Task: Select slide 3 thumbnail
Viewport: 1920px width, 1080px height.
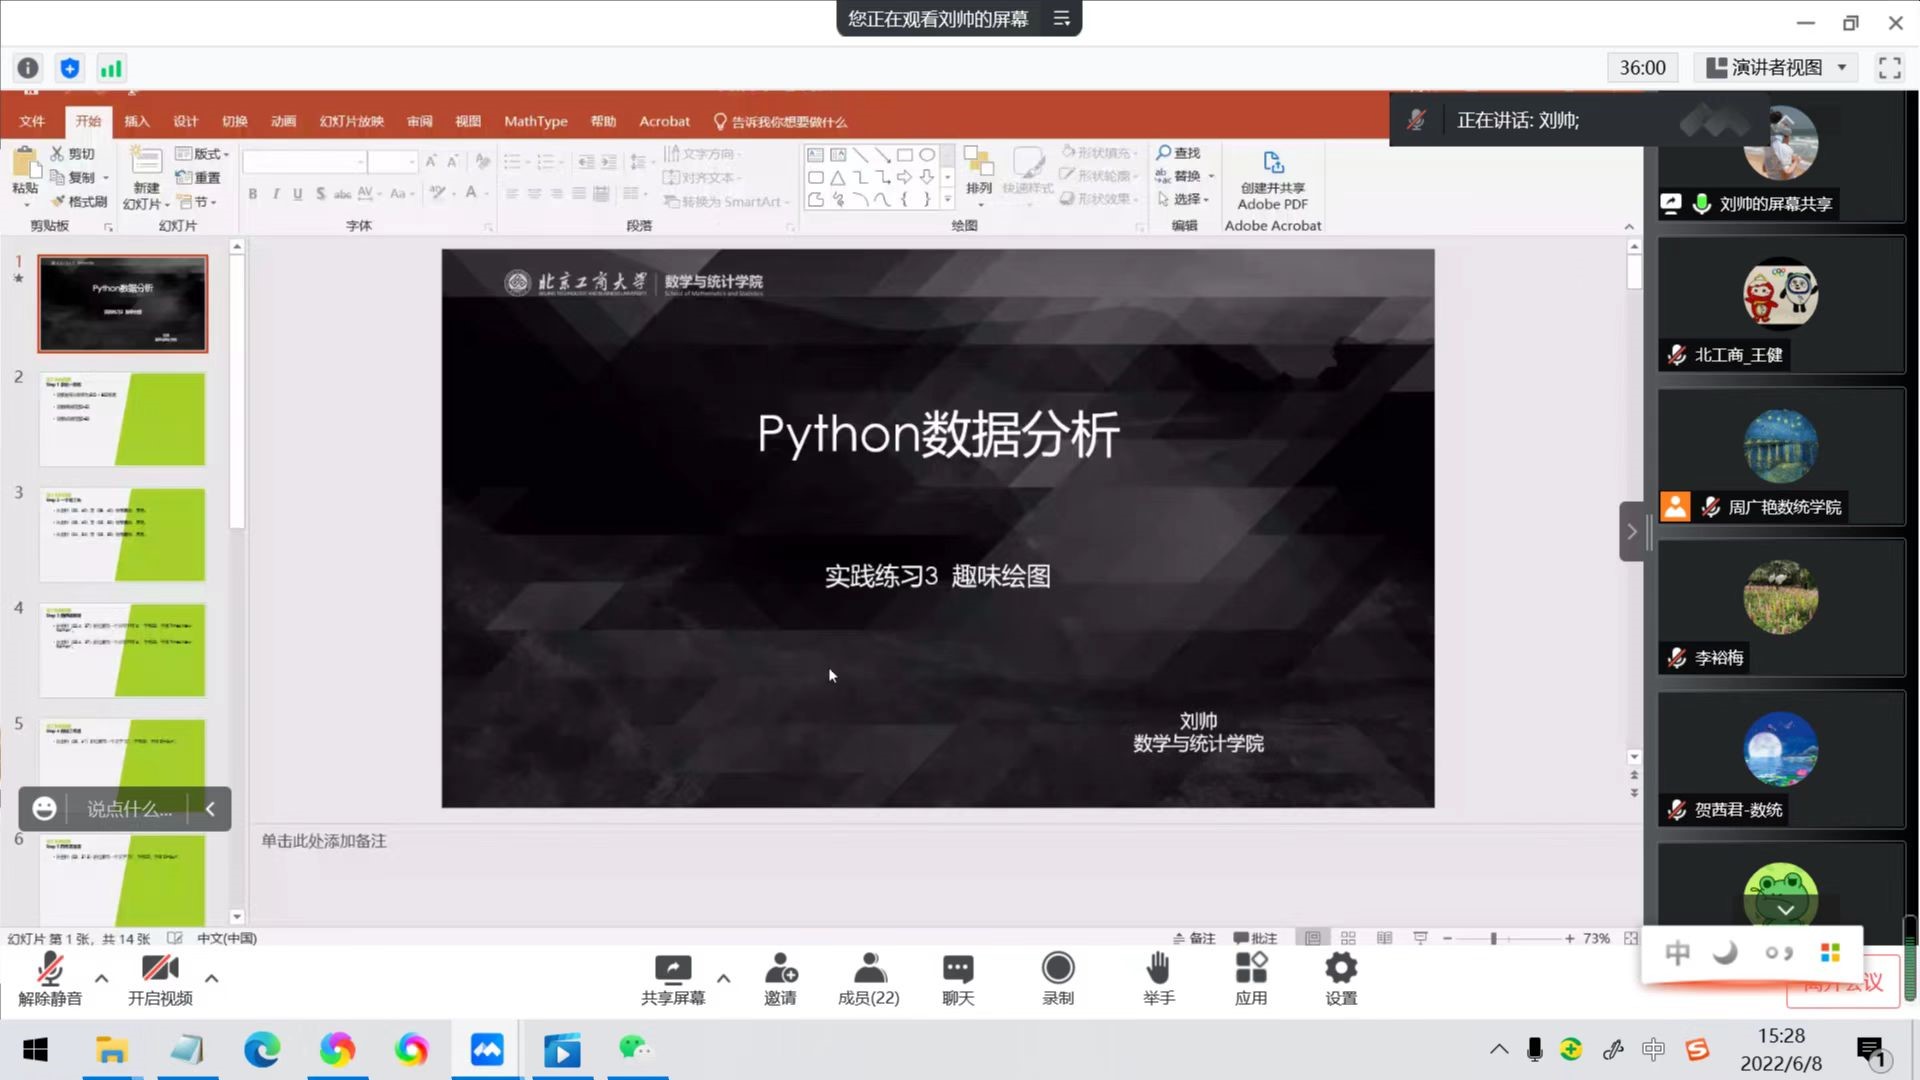Action: pos(122,535)
